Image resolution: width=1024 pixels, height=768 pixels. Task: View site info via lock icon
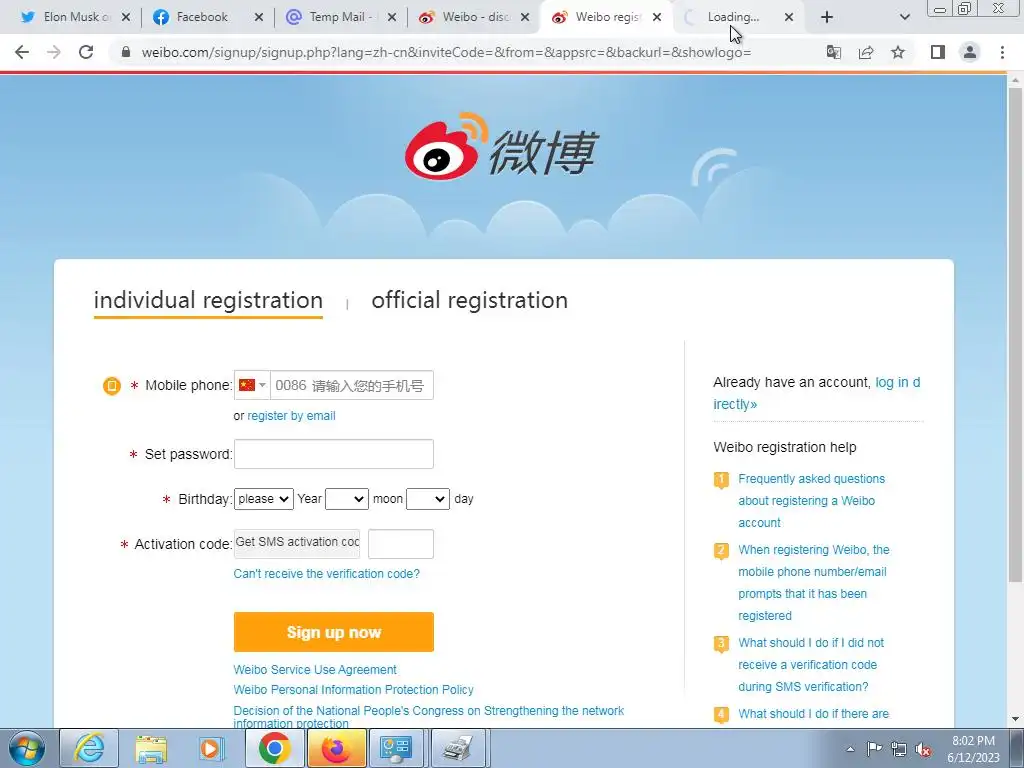tap(126, 52)
